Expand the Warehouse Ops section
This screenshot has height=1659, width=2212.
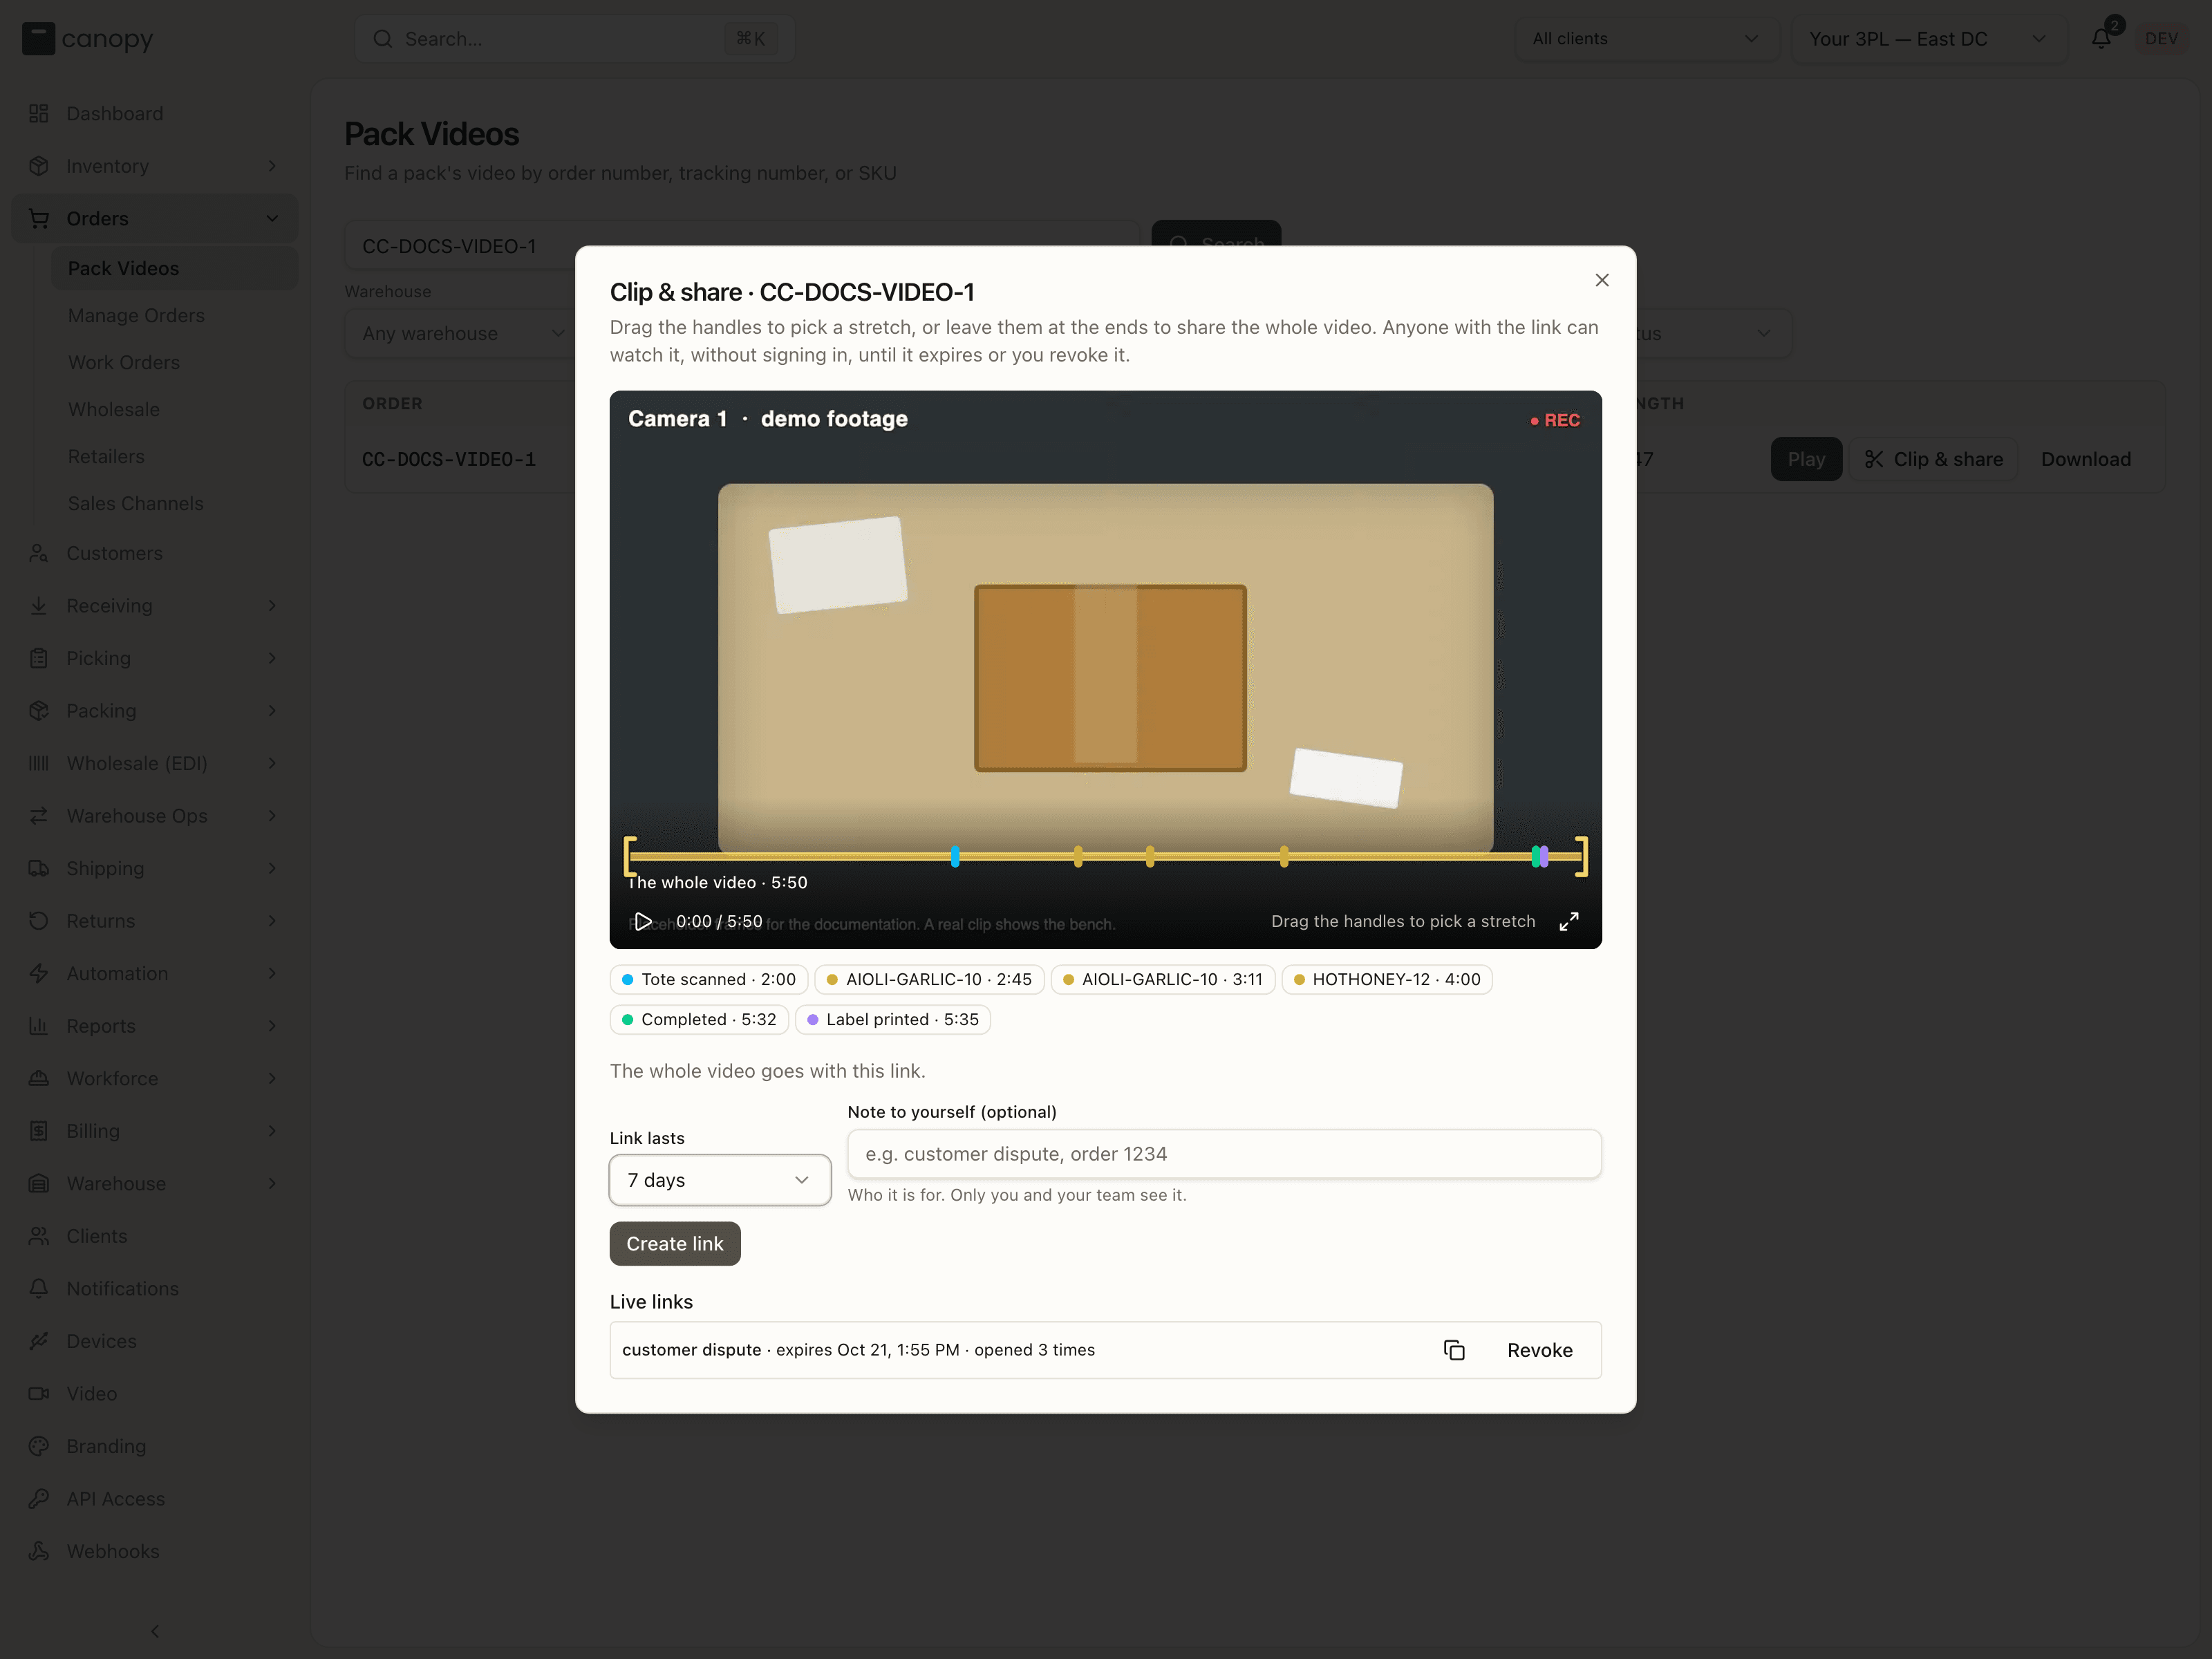pos(154,816)
